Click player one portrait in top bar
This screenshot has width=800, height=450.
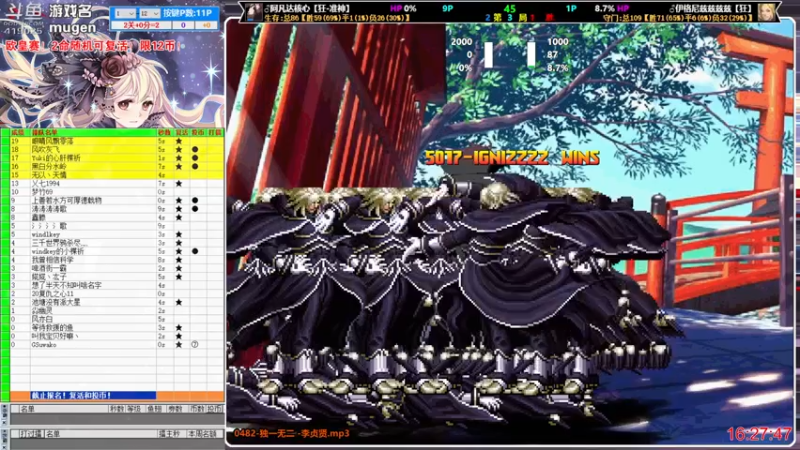click(253, 12)
